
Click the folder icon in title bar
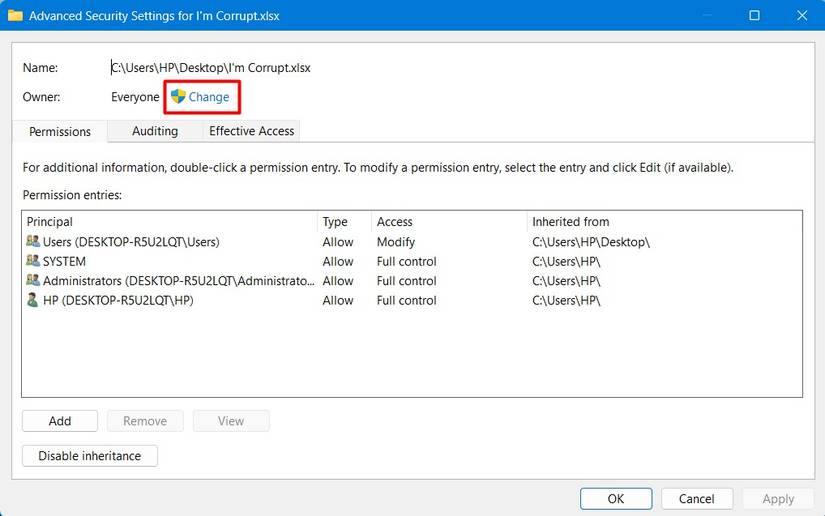coord(15,16)
